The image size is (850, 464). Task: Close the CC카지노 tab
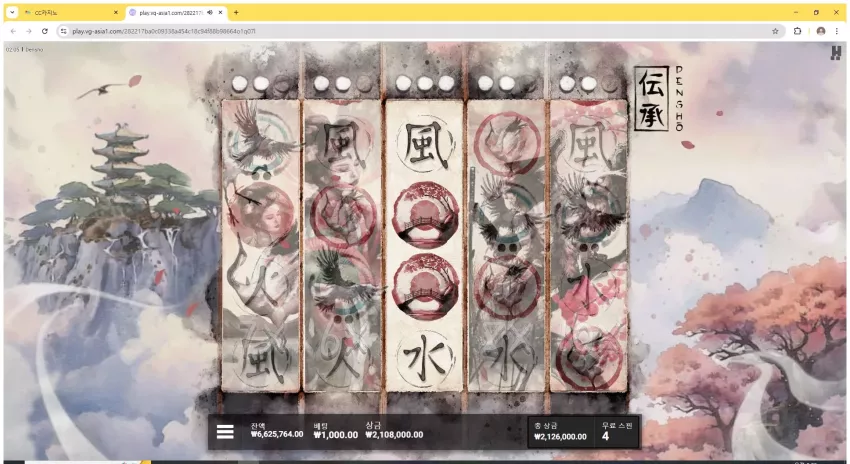coord(115,12)
